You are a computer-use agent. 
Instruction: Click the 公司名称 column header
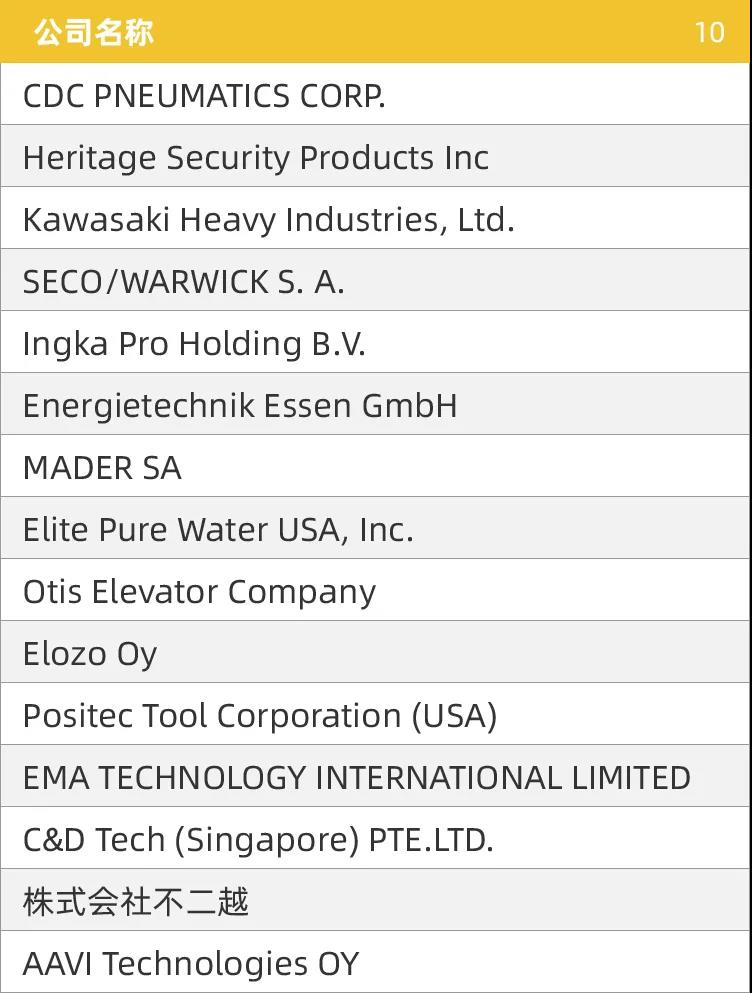tap(94, 32)
